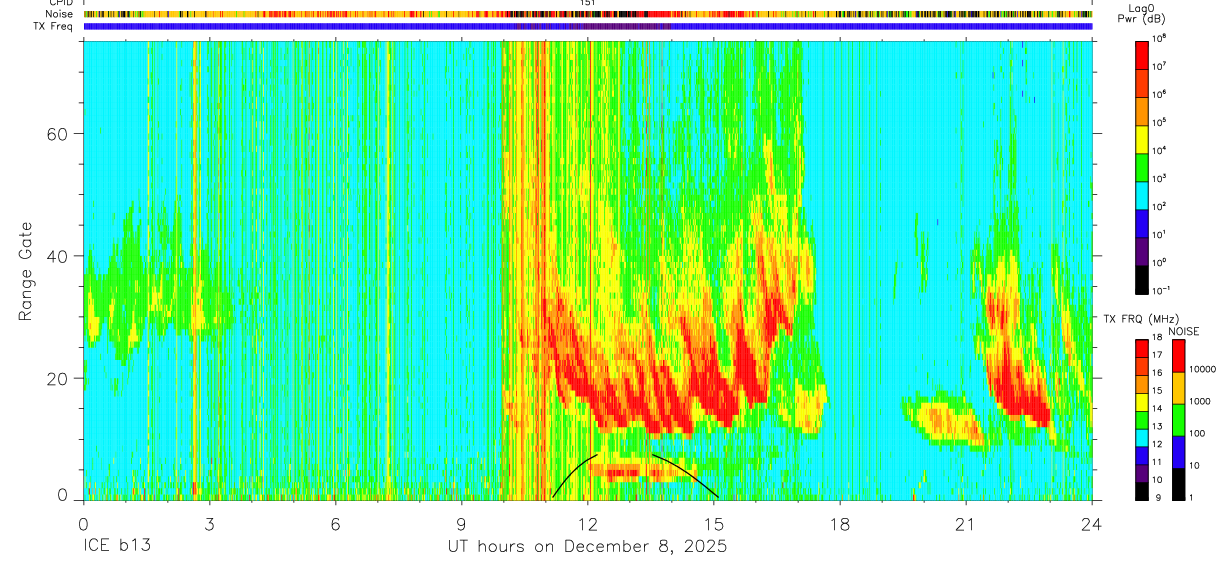Screen dimensions: 1228x567
Task: Click the green segment of NOISE colorbar
Action: pos(1178,419)
